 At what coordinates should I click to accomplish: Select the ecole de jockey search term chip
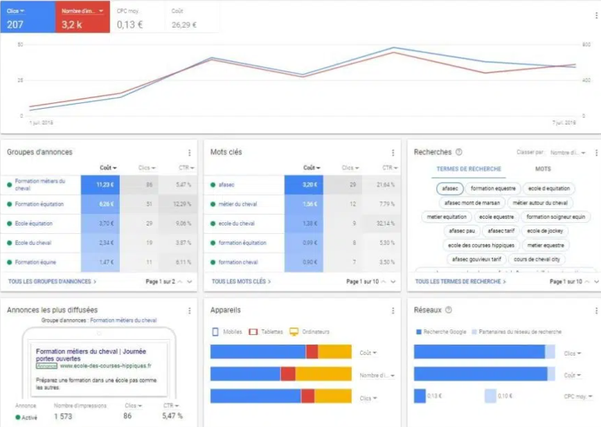(x=545, y=231)
